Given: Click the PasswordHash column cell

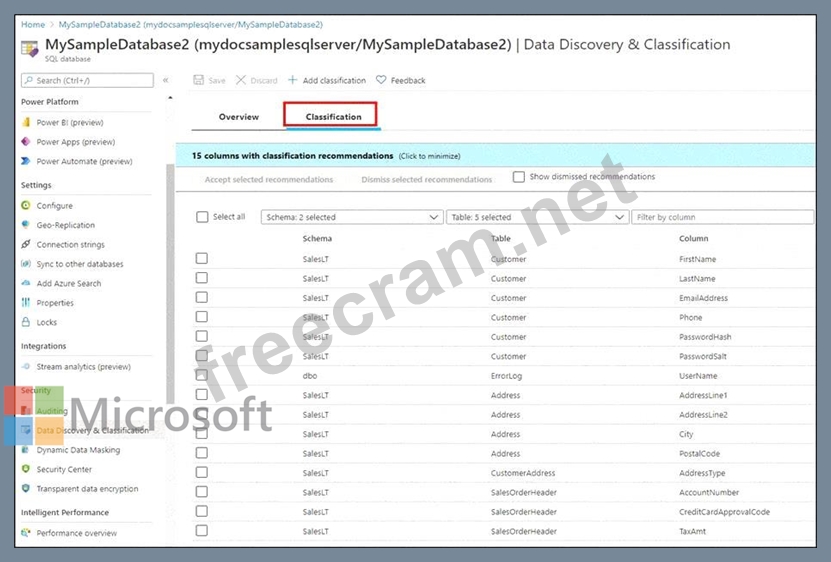Looking at the screenshot, I should tap(705, 337).
